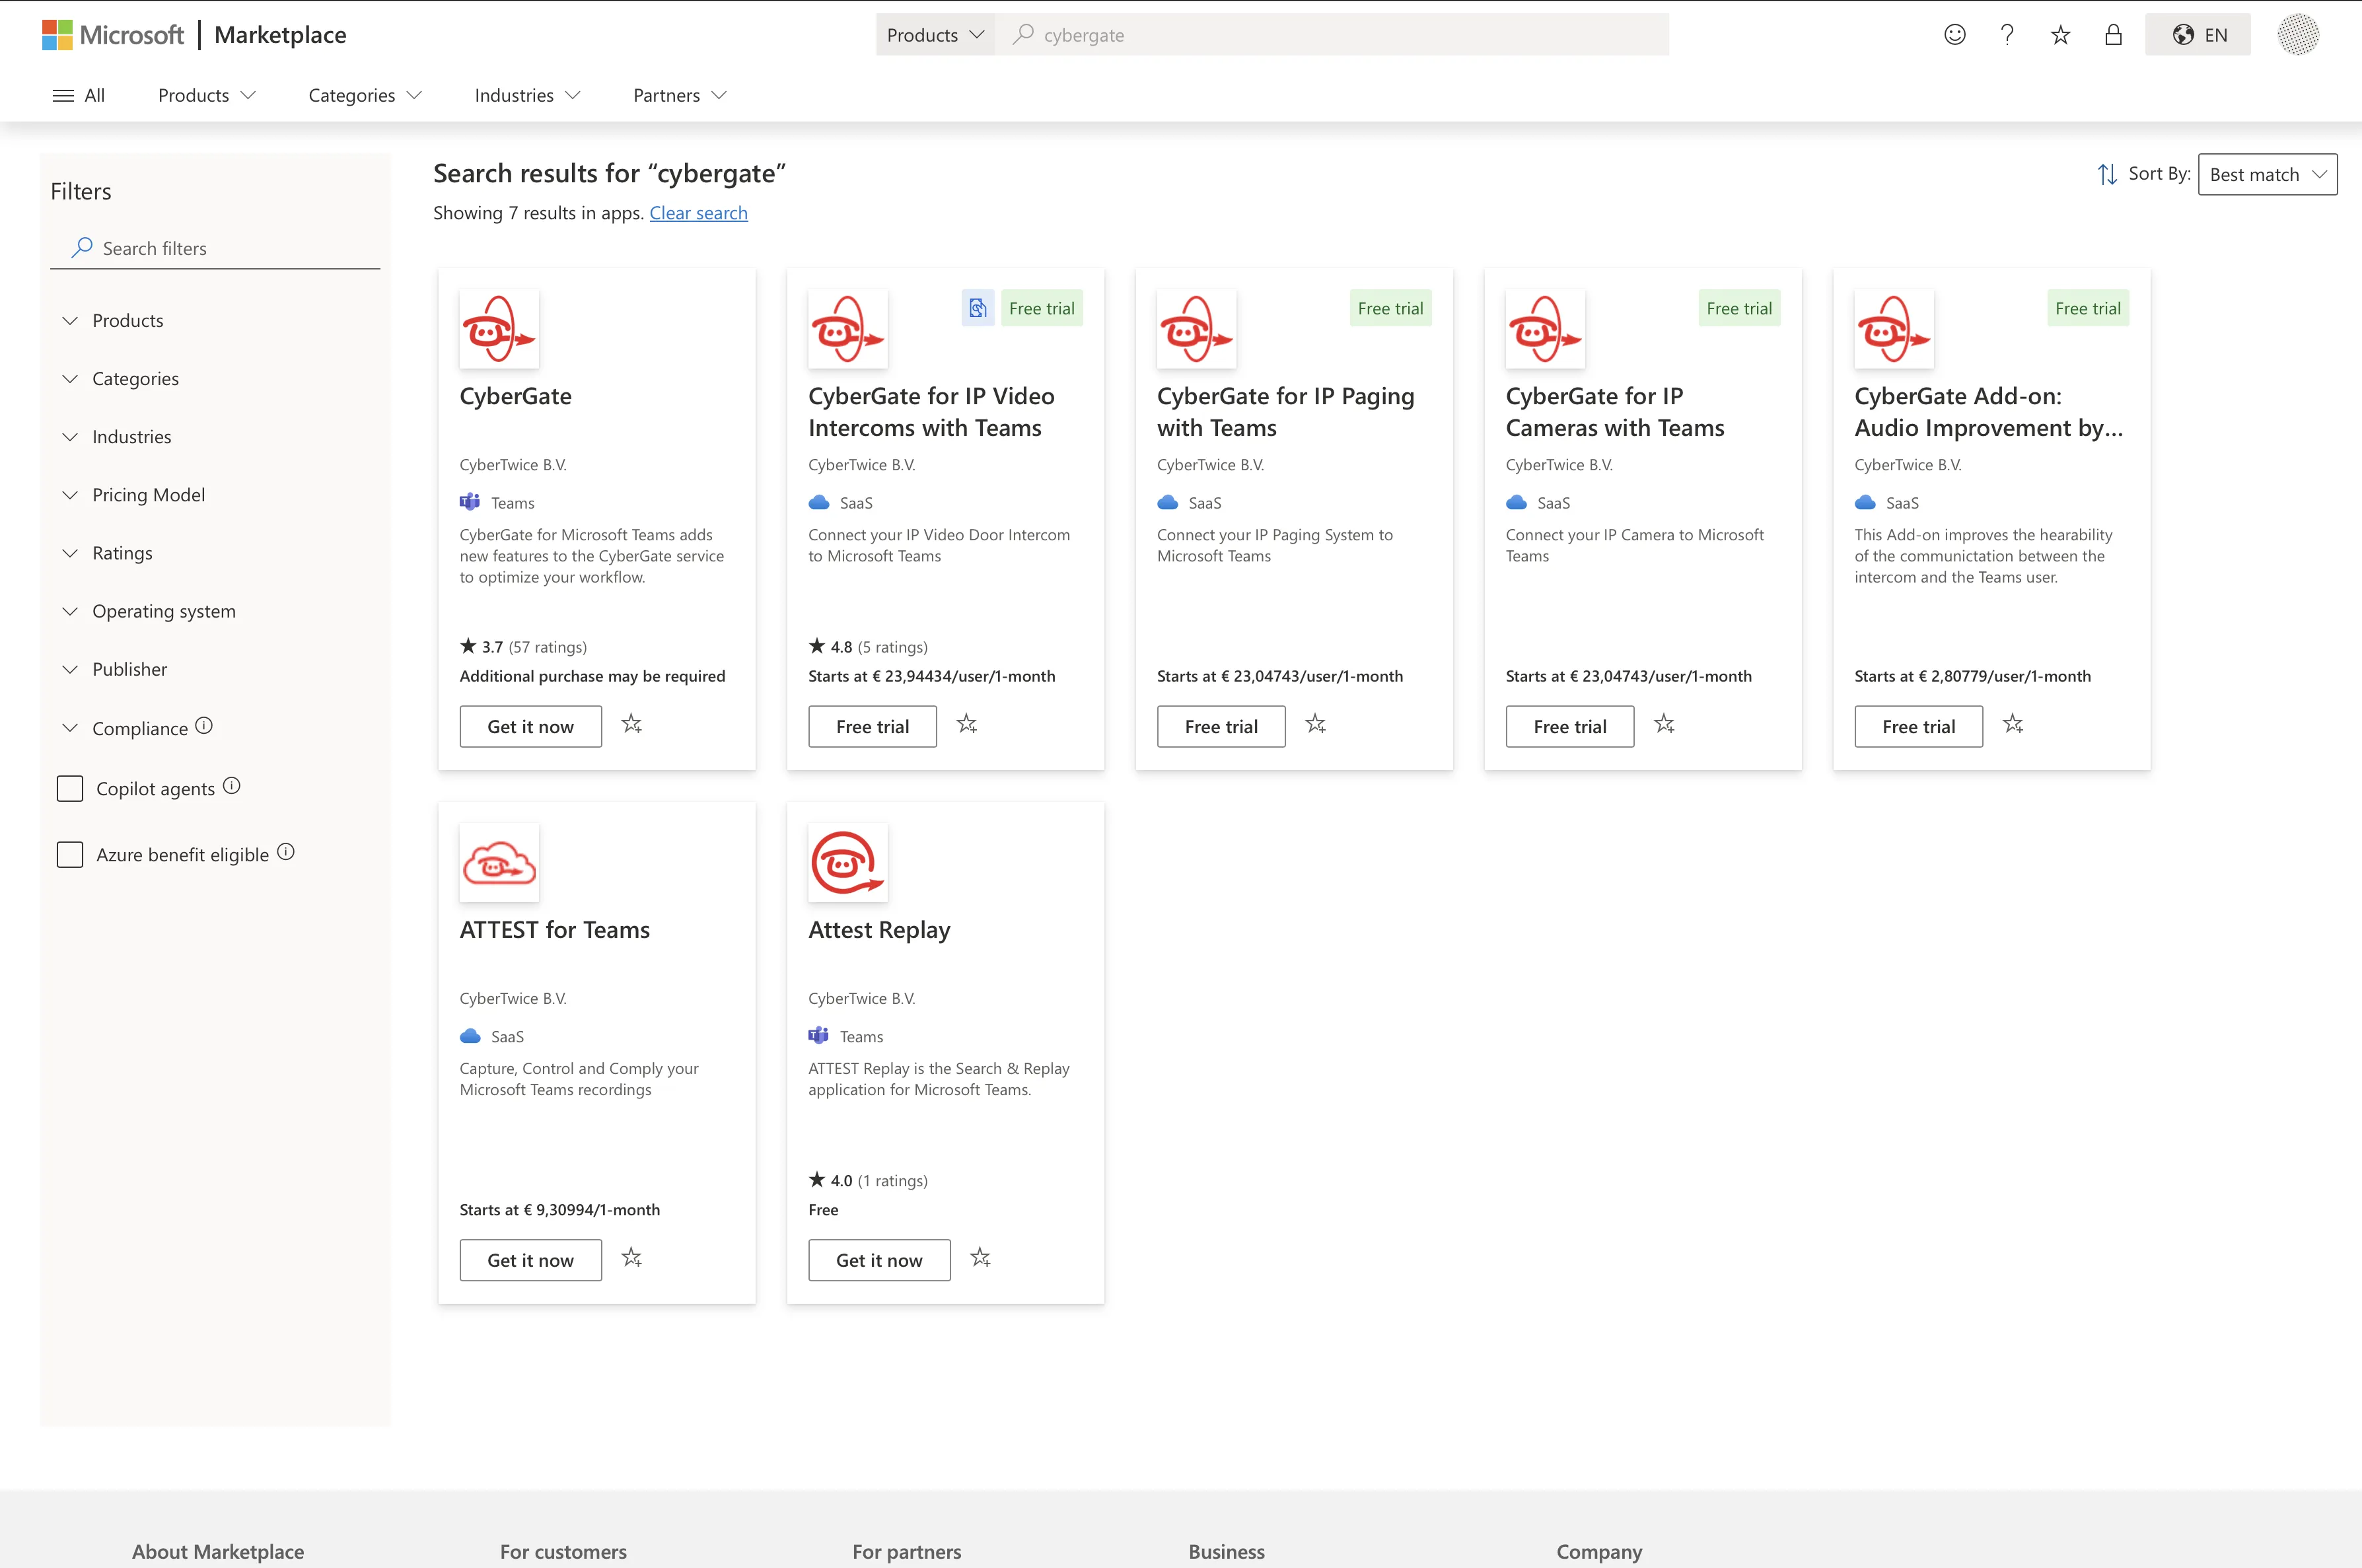The image size is (2362, 1568).
Task: Favorite CyberGate Add-on Audio Improvement star
Action: (2013, 724)
